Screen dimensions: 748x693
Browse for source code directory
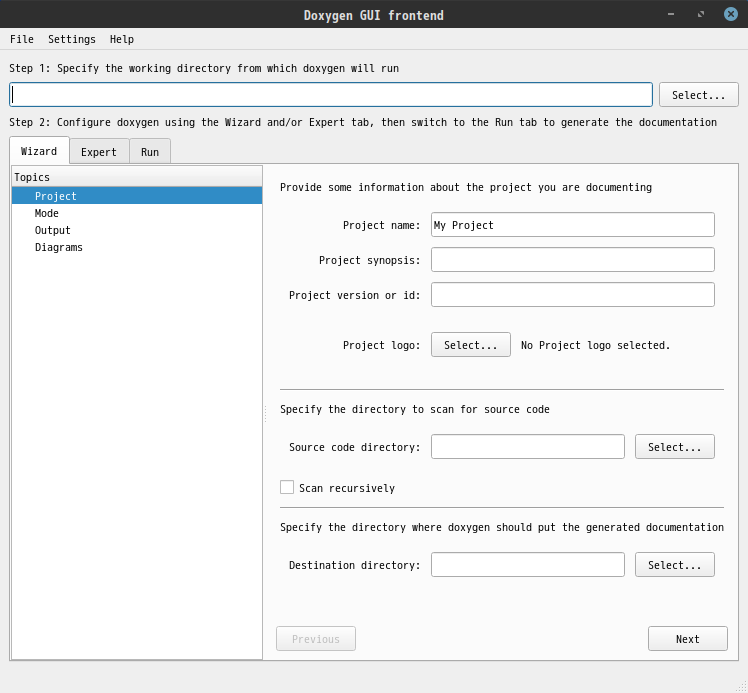[x=675, y=446]
